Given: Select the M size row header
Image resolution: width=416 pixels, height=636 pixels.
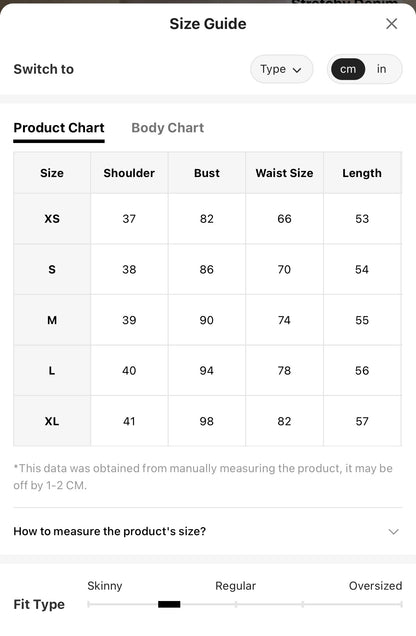Looking at the screenshot, I should click(x=52, y=320).
